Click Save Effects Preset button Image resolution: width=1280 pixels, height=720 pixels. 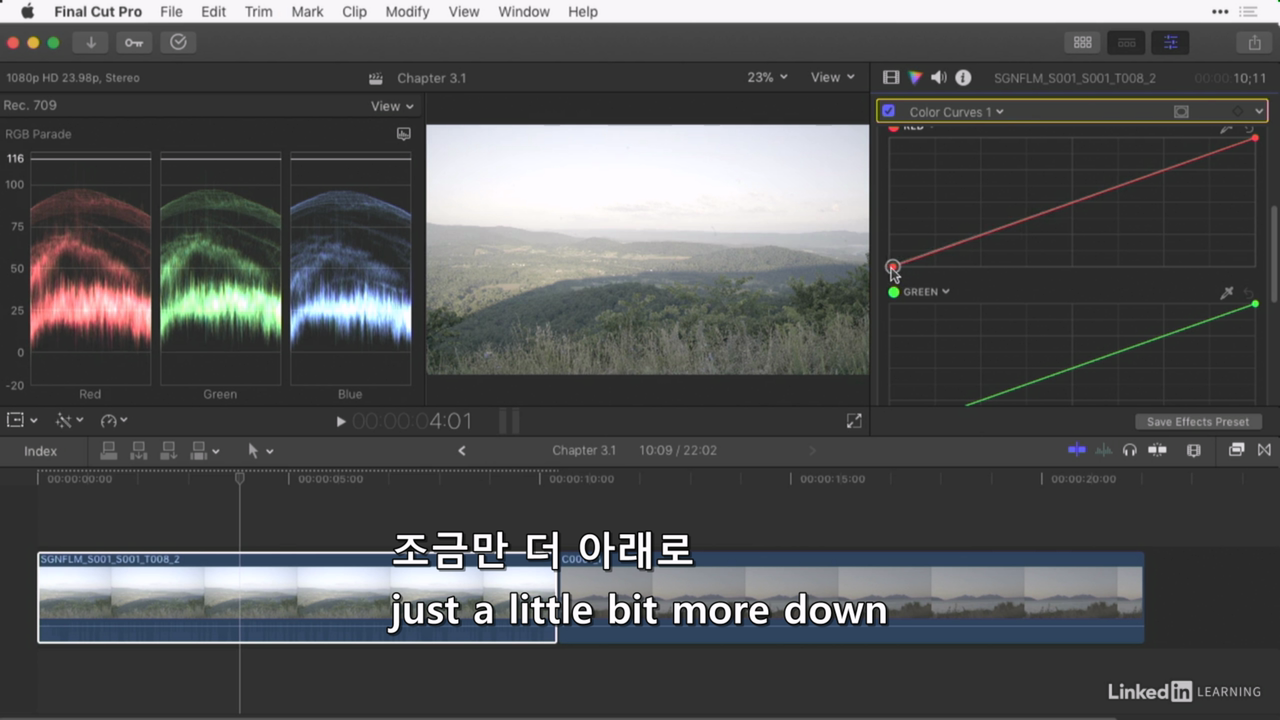[x=1198, y=422]
